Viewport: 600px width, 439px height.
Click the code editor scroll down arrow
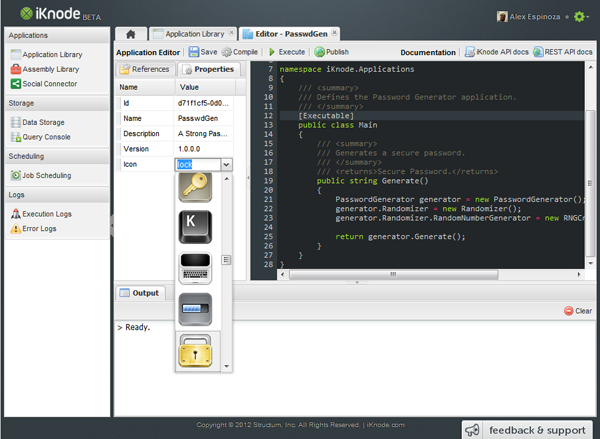tap(591, 263)
